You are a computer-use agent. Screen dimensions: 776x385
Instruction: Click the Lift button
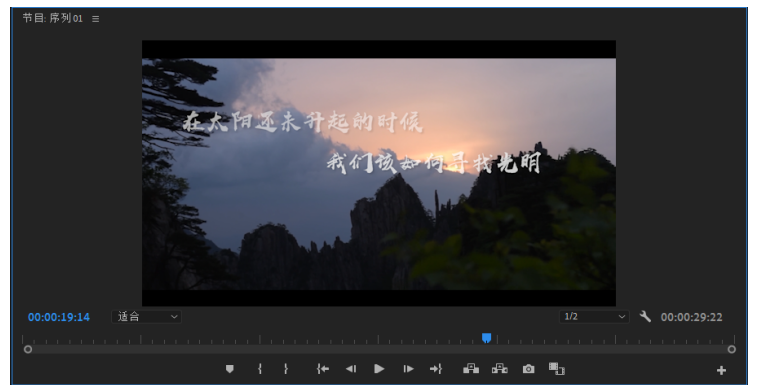point(471,369)
